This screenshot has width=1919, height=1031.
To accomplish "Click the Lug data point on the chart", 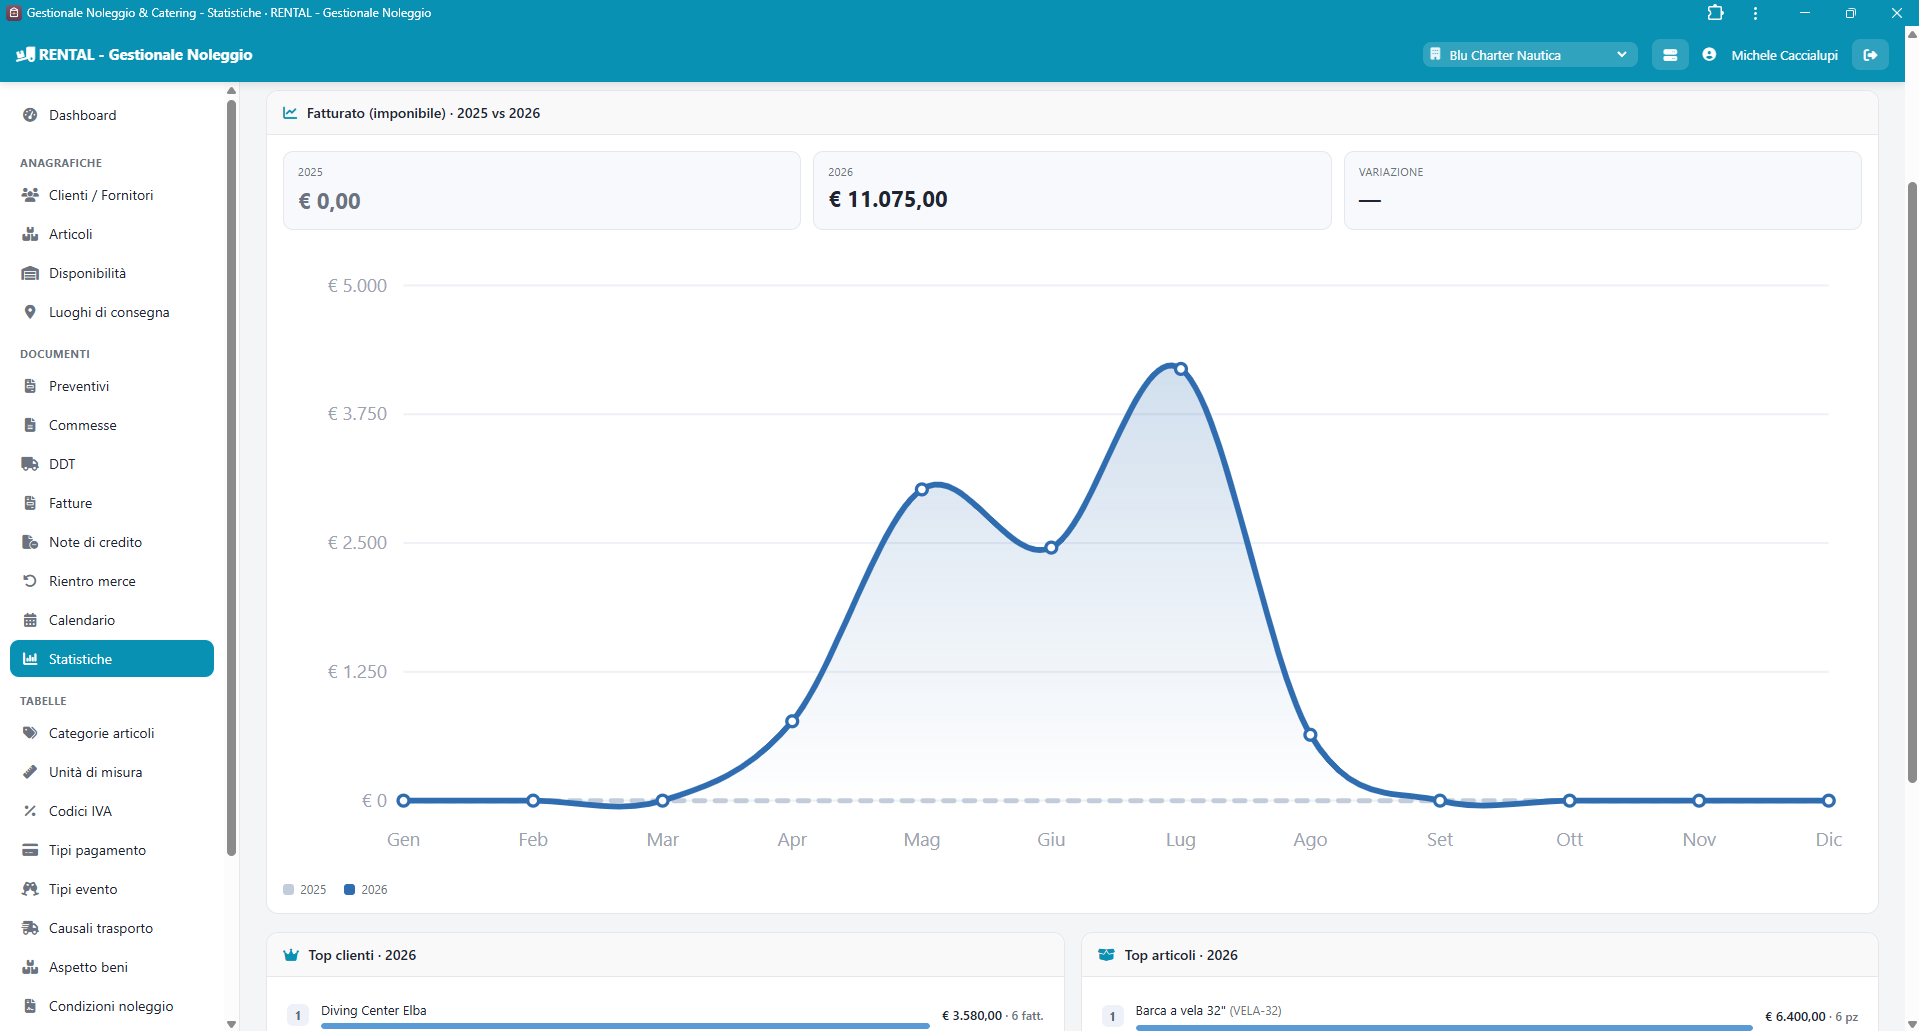I will 1181,369.
